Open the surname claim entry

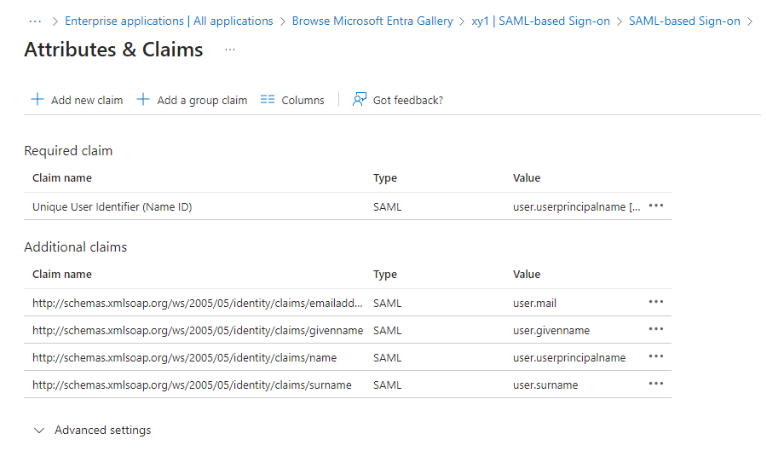pos(192,385)
